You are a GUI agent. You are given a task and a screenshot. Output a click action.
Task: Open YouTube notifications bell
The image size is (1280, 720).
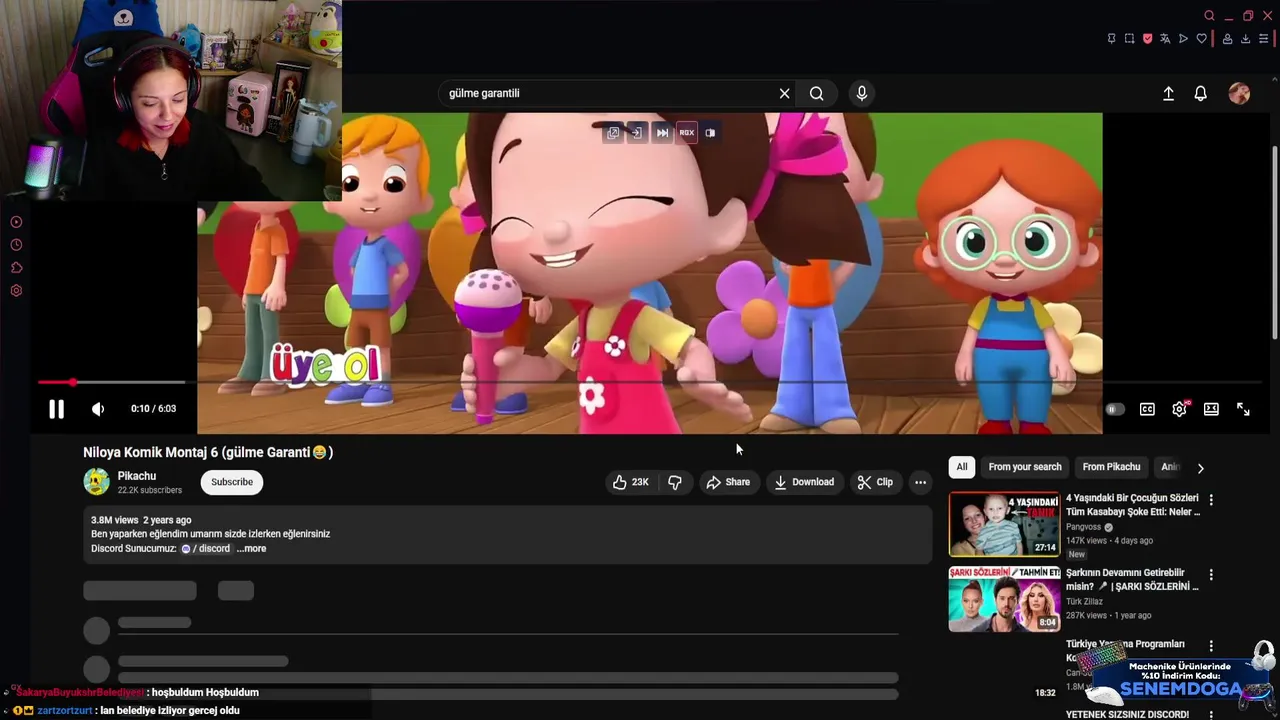(x=1201, y=93)
